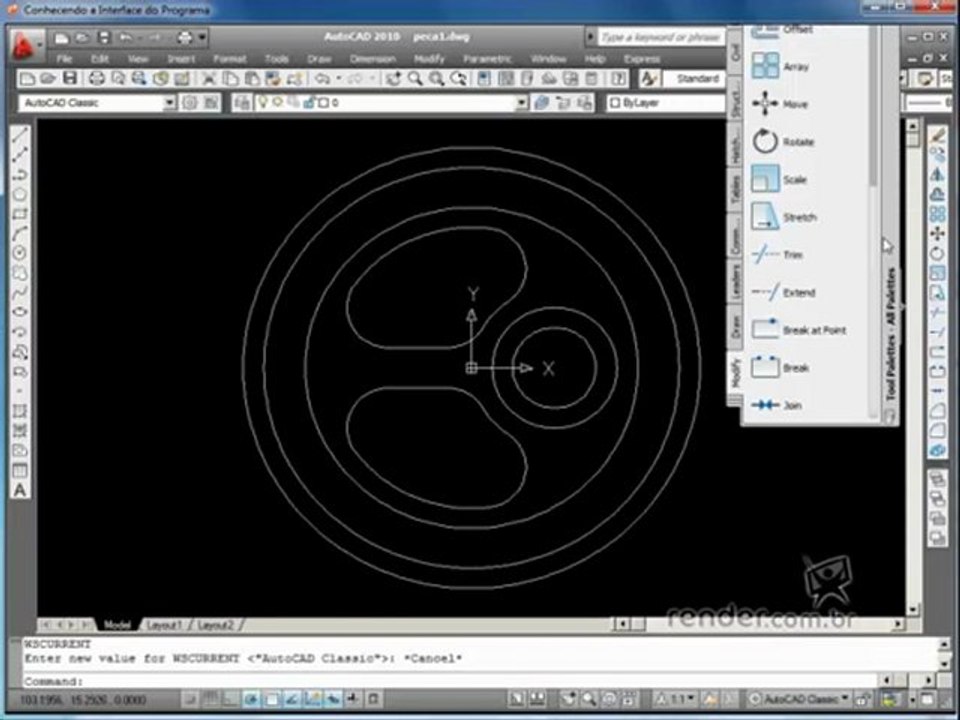Switch to the Draw tab of the tool palette
The width and height of the screenshot is (960, 720).
point(735,328)
